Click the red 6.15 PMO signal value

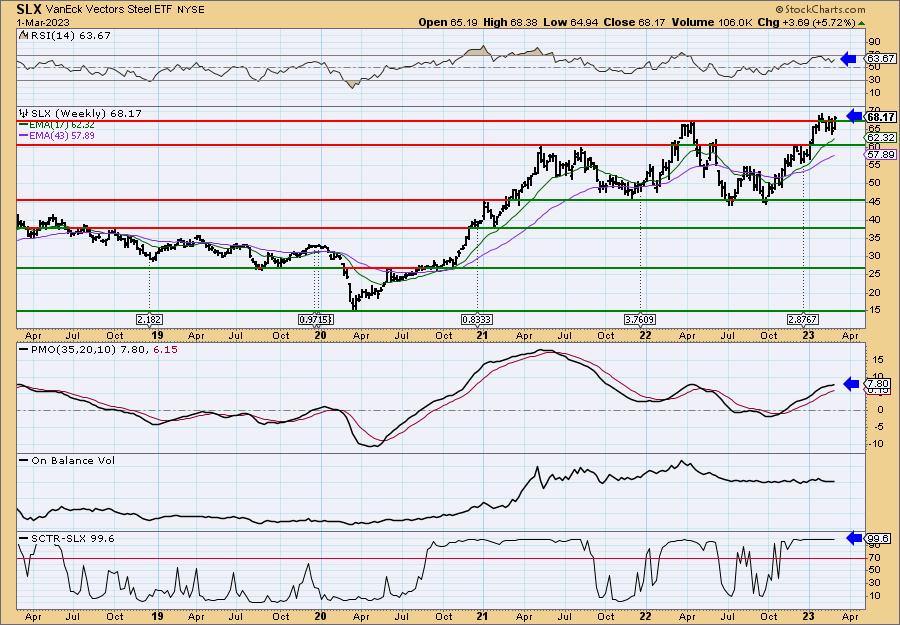click(x=166, y=349)
